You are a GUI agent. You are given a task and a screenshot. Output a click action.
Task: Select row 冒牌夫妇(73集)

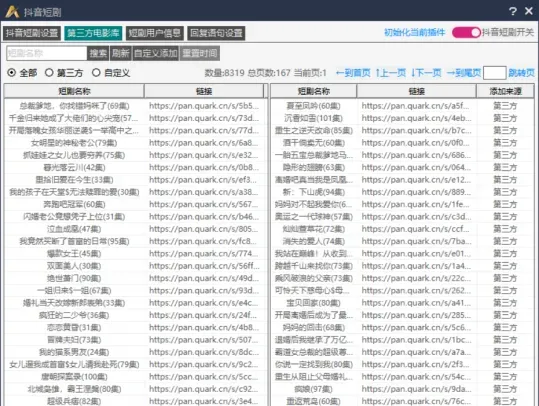pyautogui.click(x=74, y=340)
